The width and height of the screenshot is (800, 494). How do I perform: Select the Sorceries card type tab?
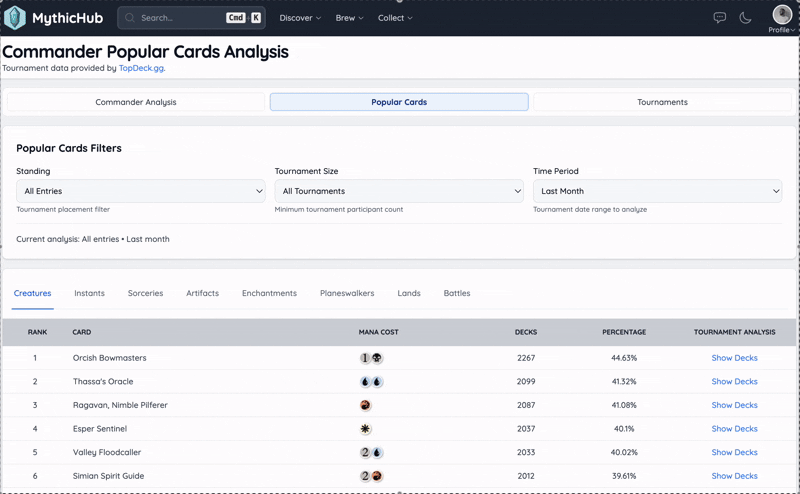coord(145,293)
